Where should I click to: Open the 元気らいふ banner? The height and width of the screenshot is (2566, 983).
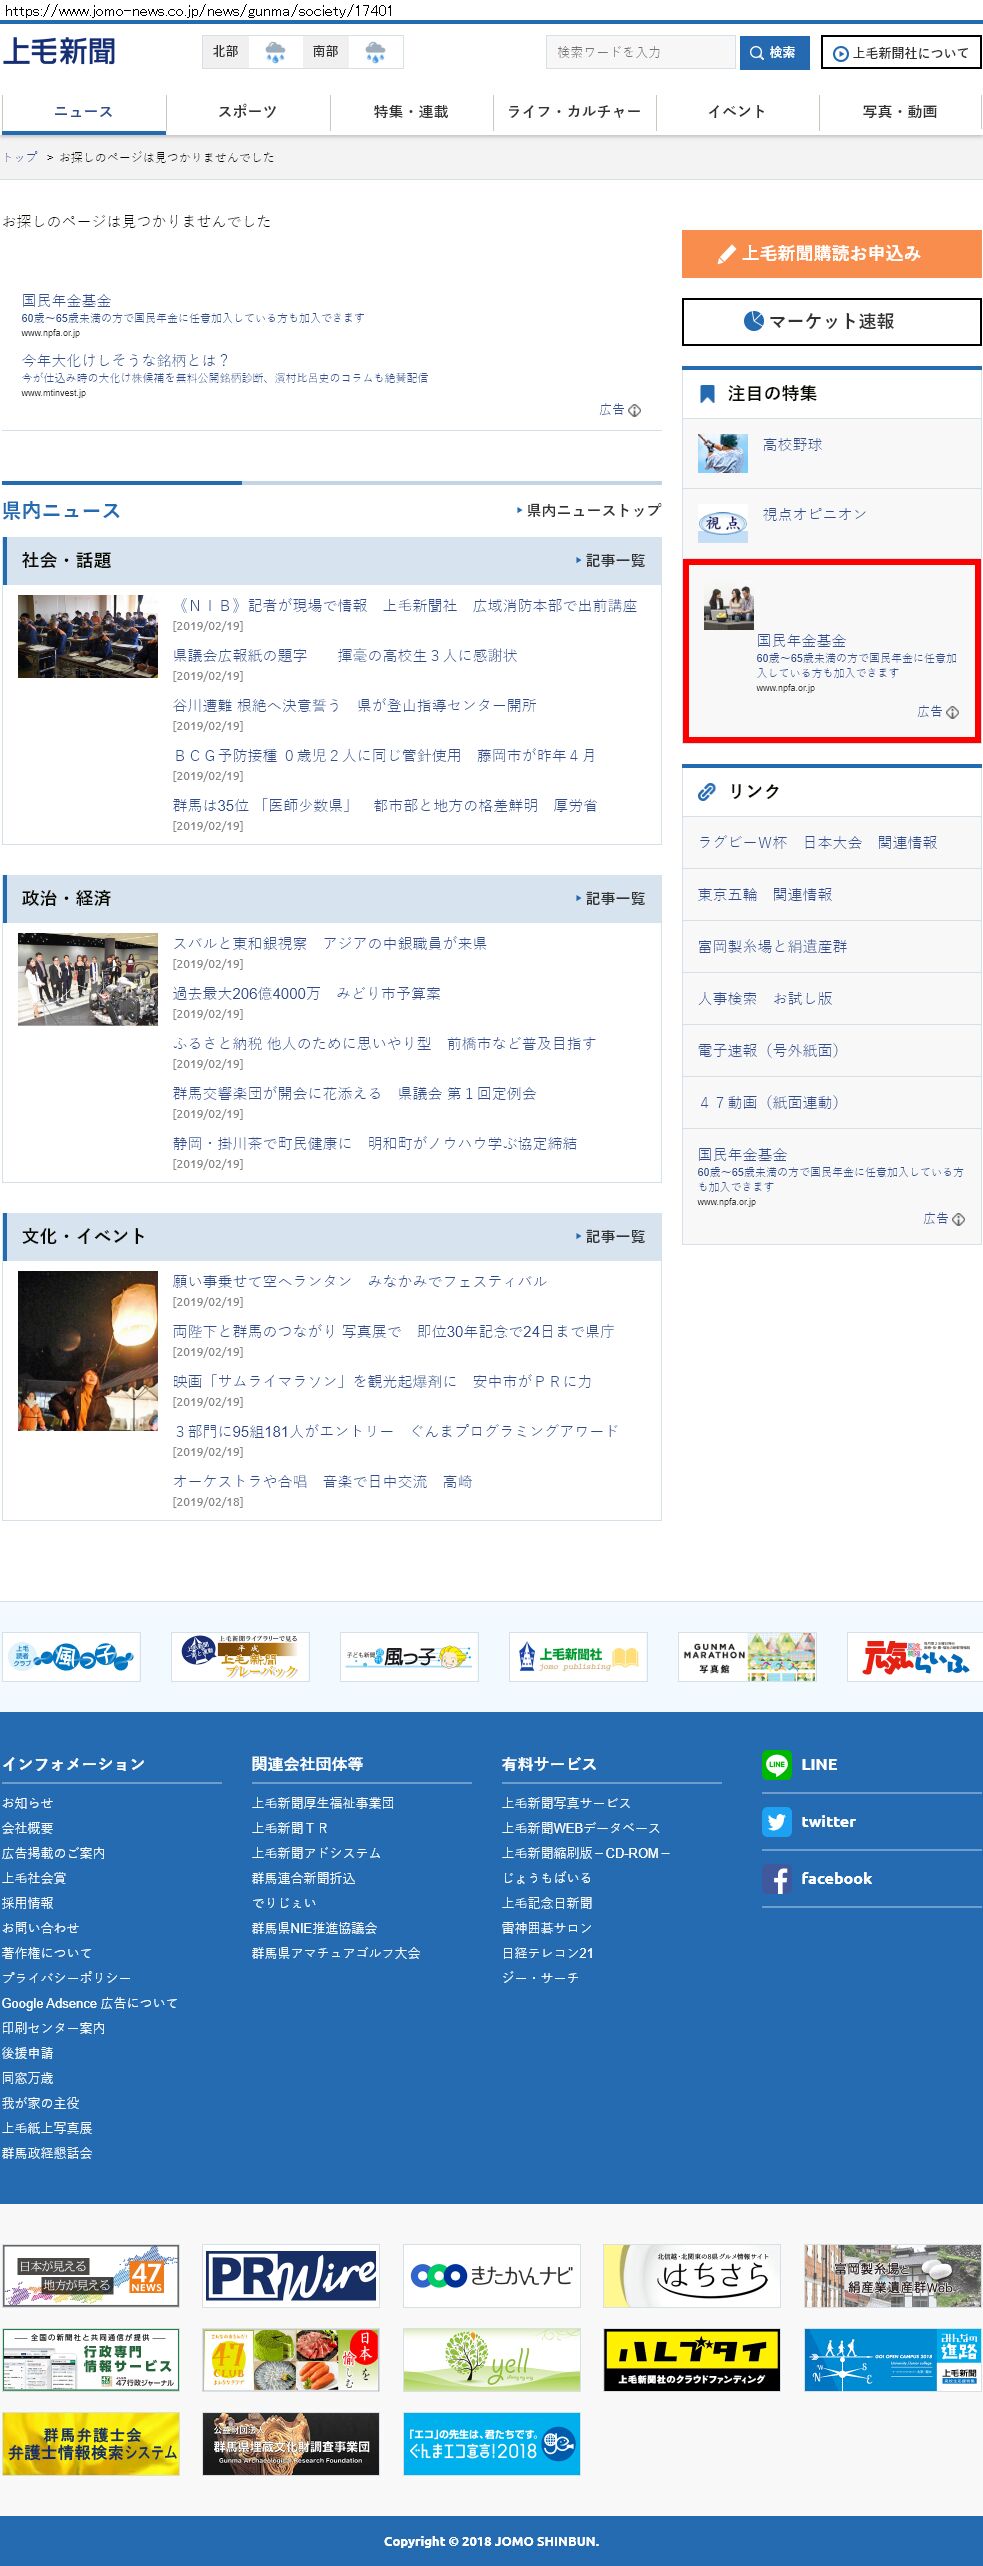(915, 1657)
